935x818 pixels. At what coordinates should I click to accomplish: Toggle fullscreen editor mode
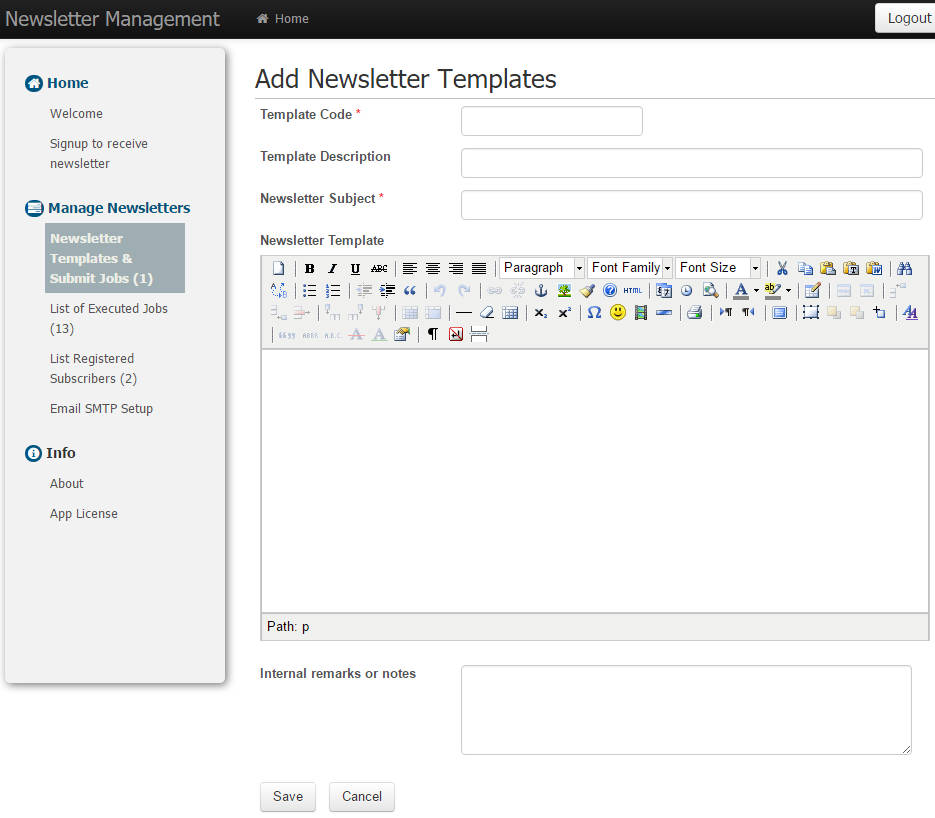click(x=779, y=312)
